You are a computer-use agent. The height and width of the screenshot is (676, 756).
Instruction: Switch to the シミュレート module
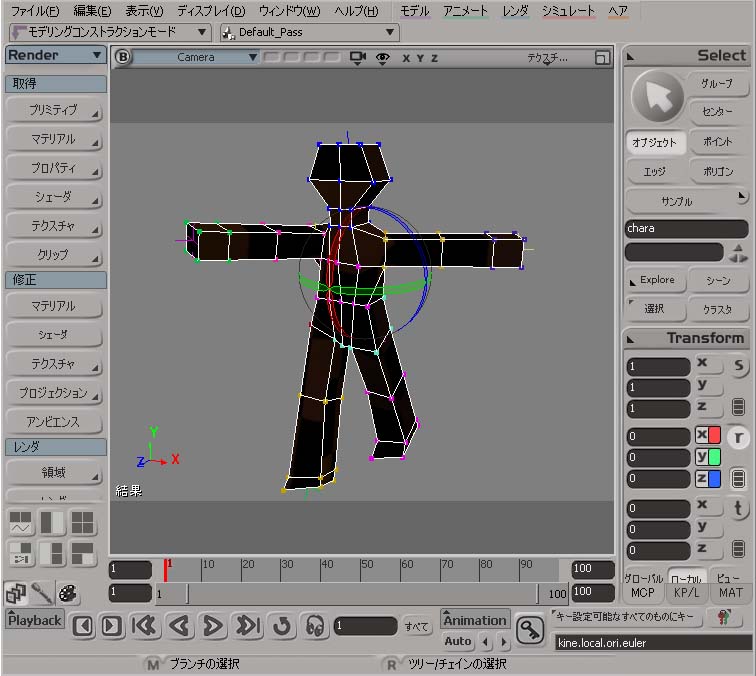[568, 11]
